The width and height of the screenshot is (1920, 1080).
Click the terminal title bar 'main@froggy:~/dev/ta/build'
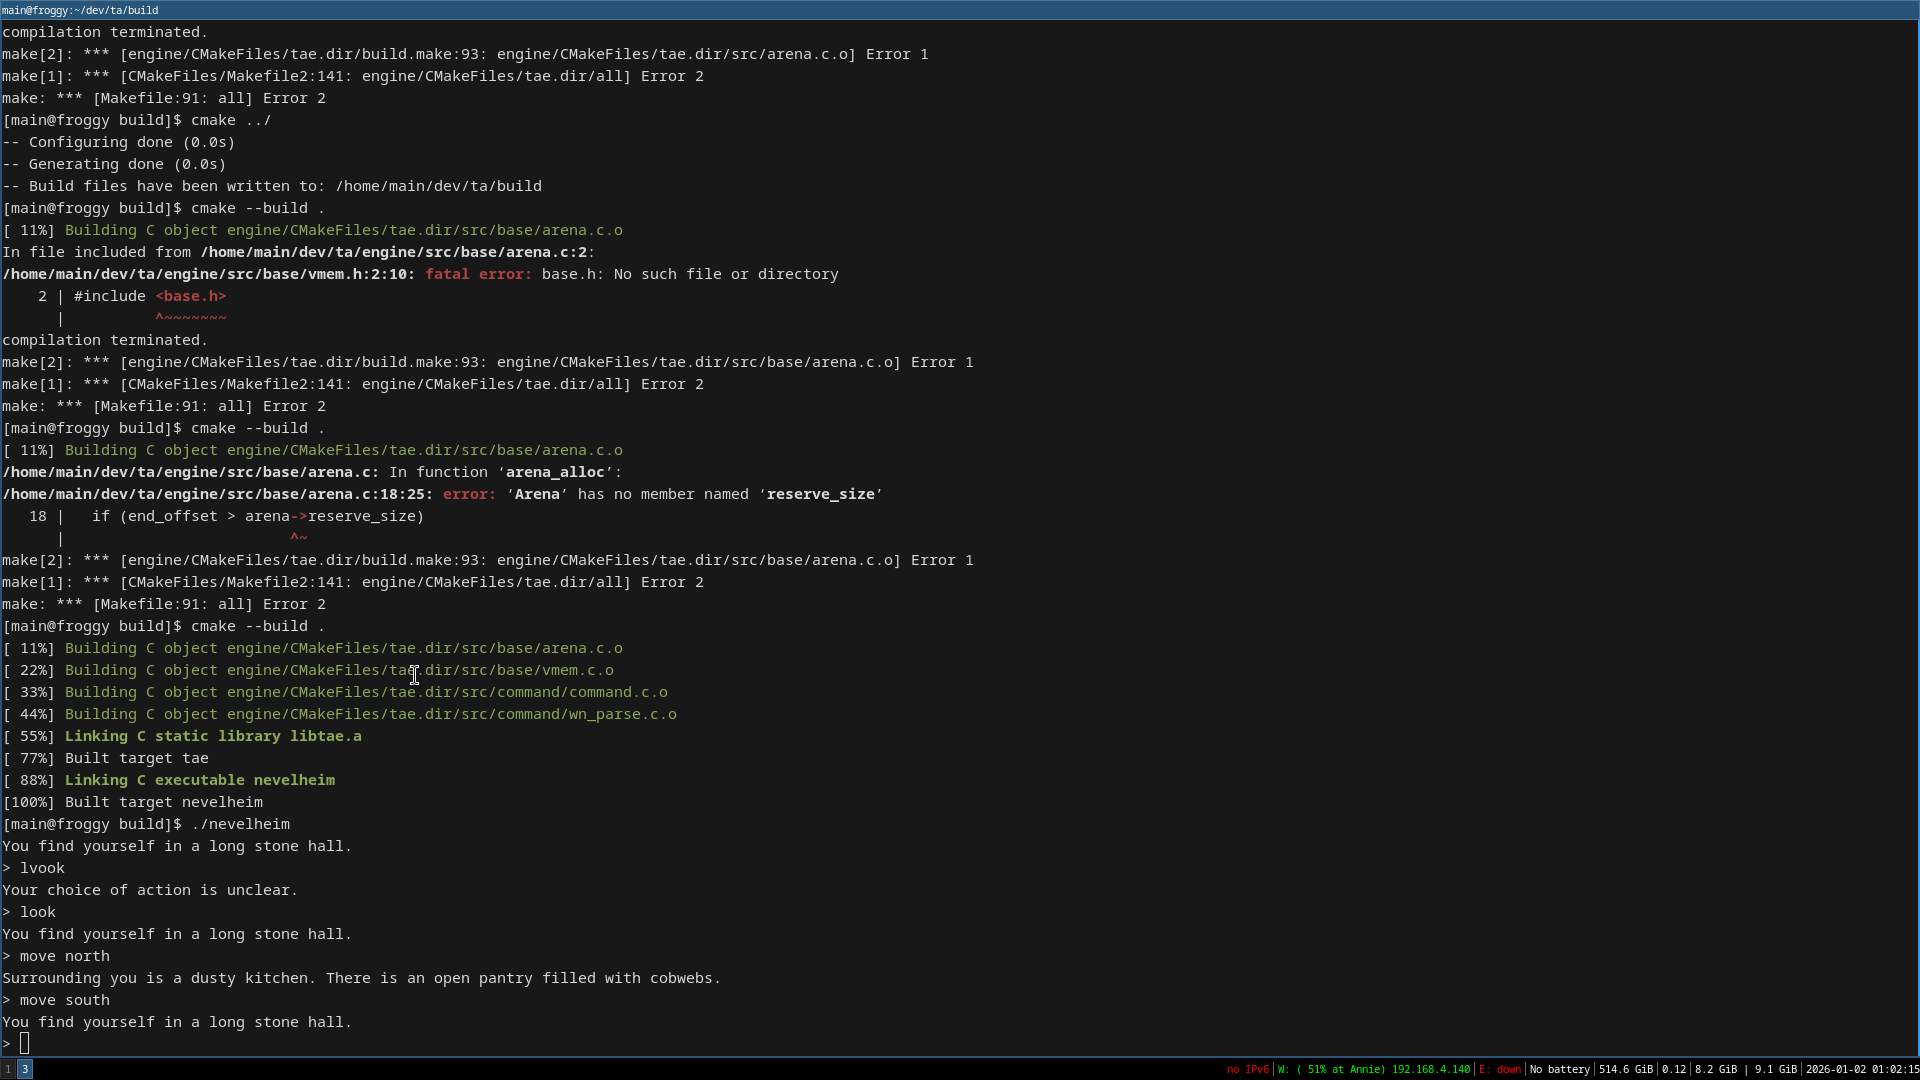[80, 10]
